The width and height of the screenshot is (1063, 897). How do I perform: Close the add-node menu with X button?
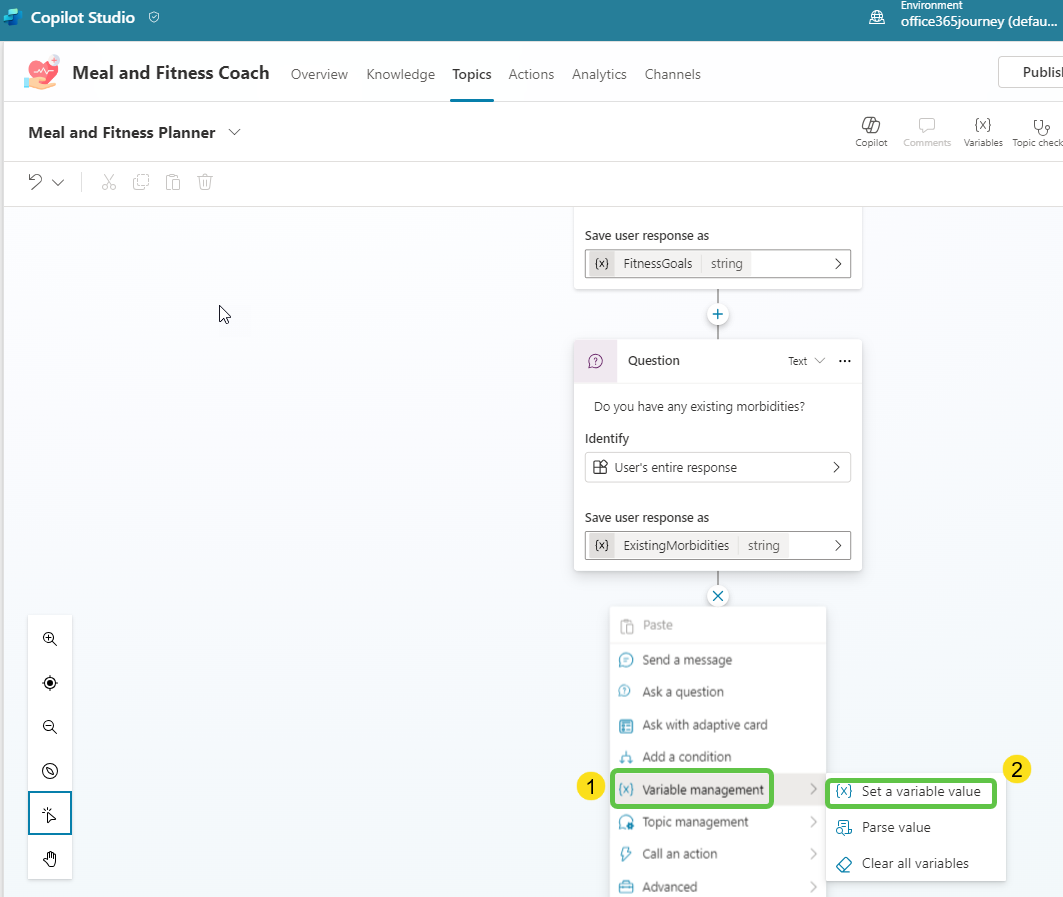[717, 596]
